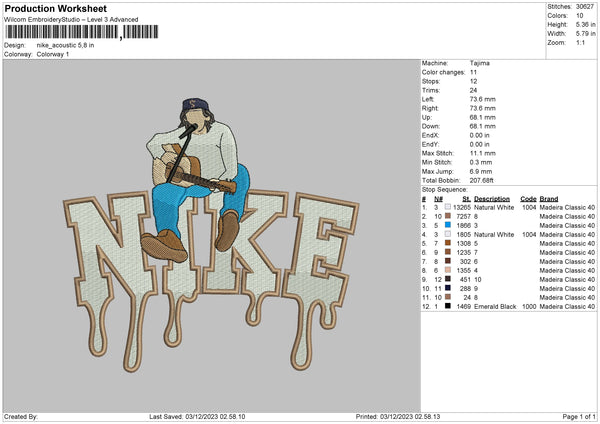600x424 pixels.
Task: Click the brown swatch in row with 7257 stitches
Action: click(448, 216)
